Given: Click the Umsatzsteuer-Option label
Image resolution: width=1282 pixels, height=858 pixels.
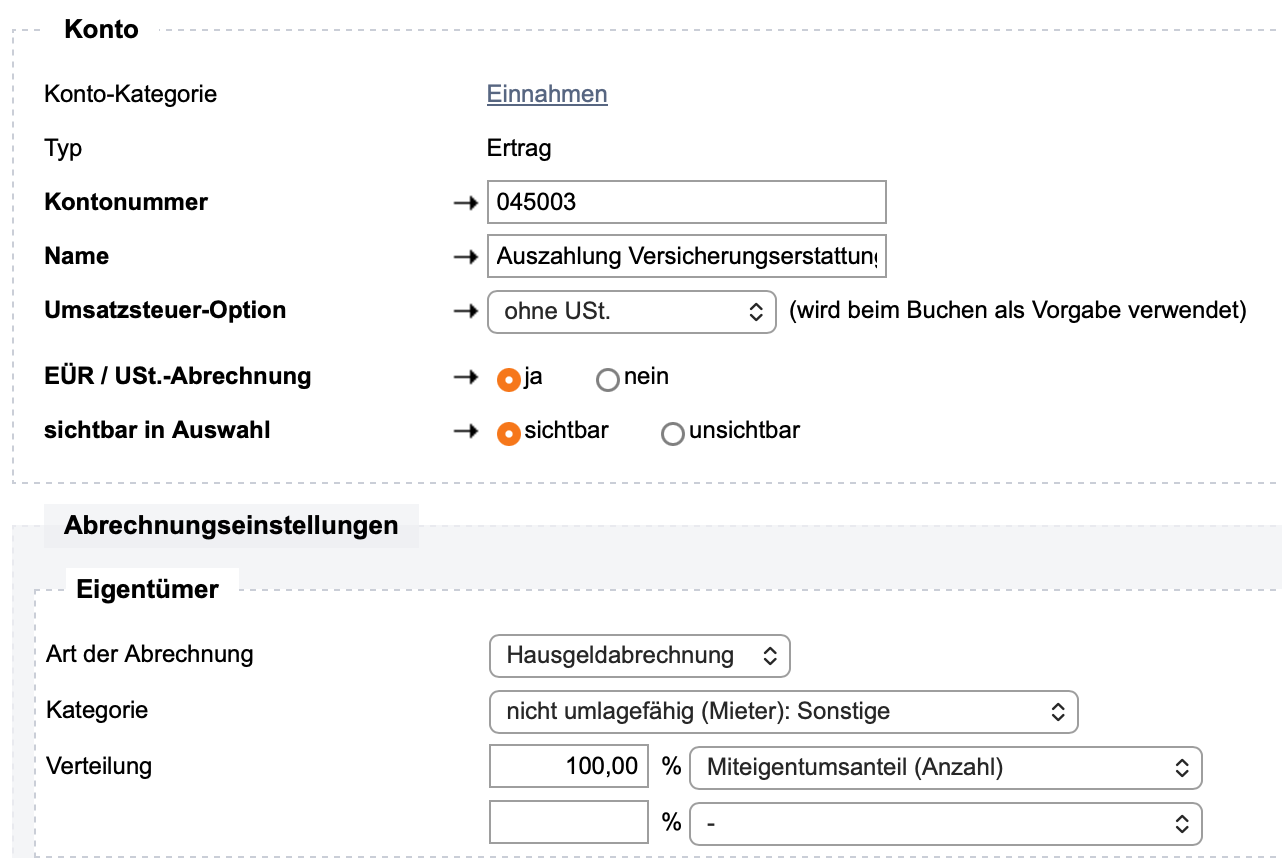Looking at the screenshot, I should point(165,310).
